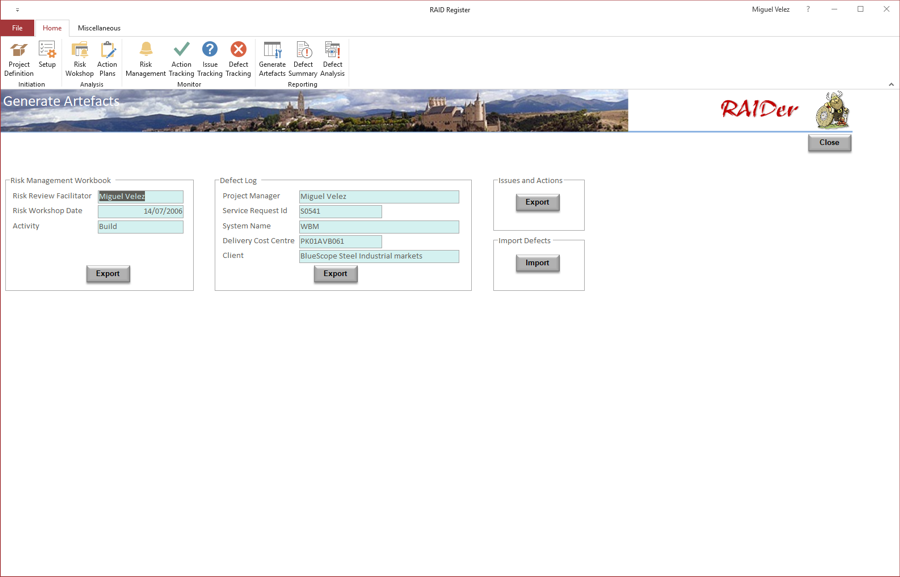Open Risk Management bell icon
Viewport: 900px width, 577px height.
pyautogui.click(x=146, y=59)
